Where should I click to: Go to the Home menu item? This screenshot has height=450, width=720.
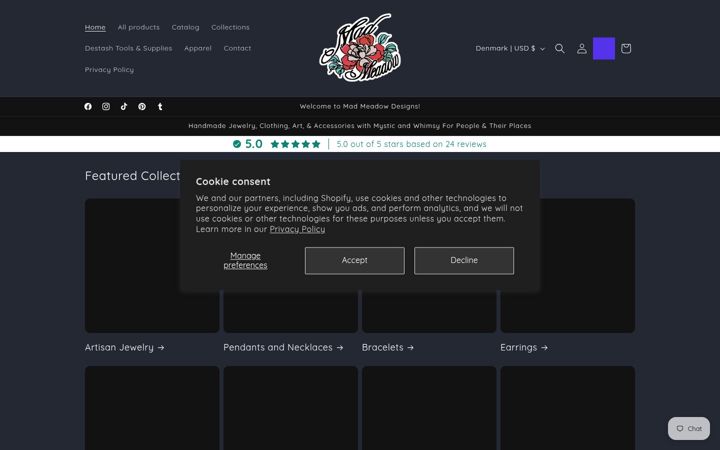[95, 27]
